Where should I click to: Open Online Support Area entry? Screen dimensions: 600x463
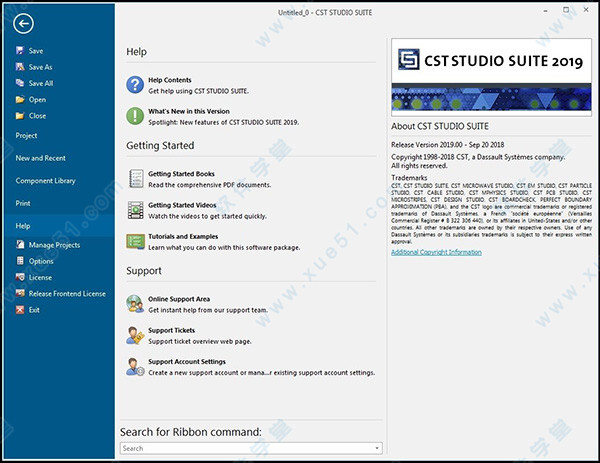pos(179,299)
